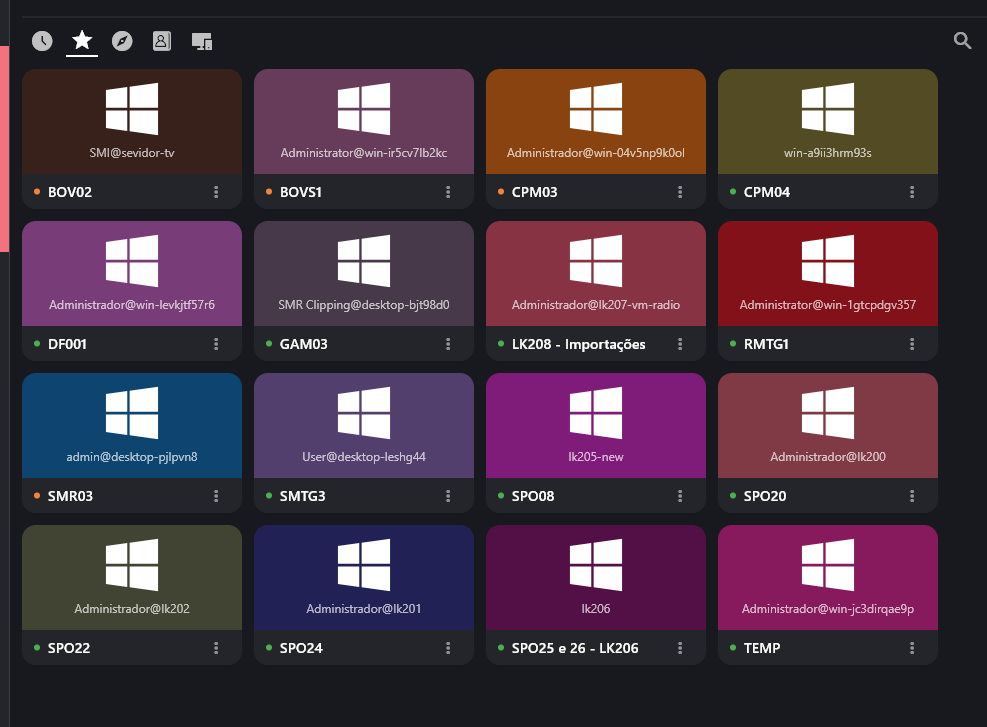The height and width of the screenshot is (727, 987).
Task: Connect to SMI@sevidor-tv thumbnail
Action: click(x=132, y=121)
